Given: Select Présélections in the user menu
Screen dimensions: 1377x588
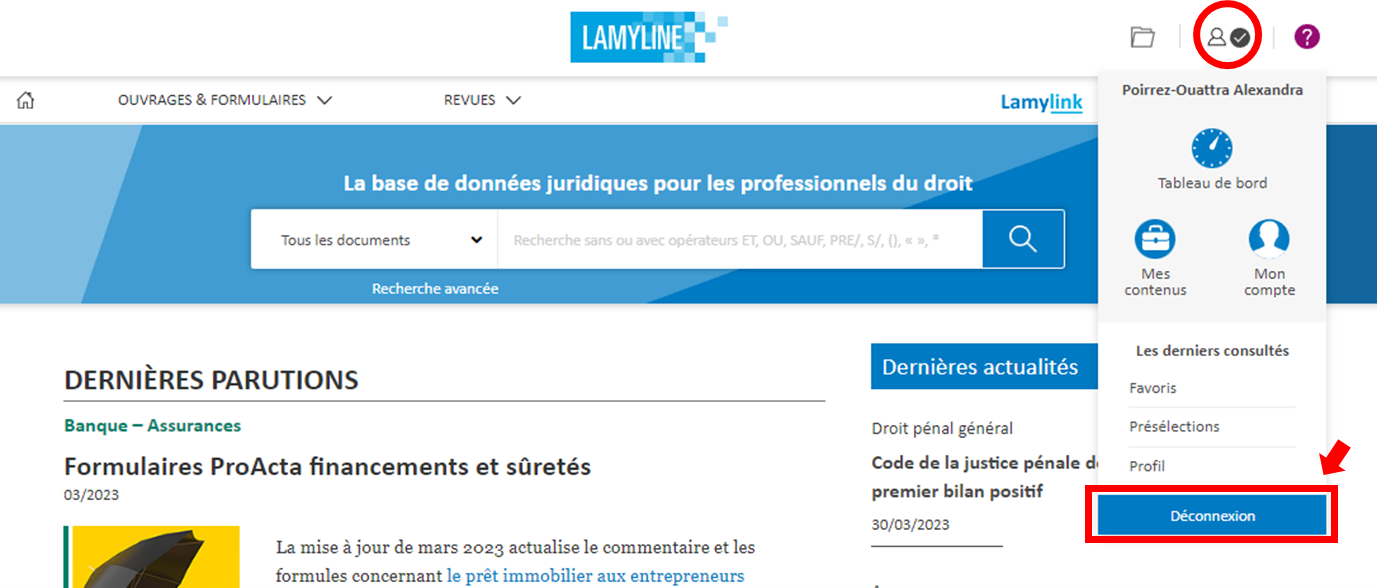Looking at the screenshot, I should point(1174,426).
